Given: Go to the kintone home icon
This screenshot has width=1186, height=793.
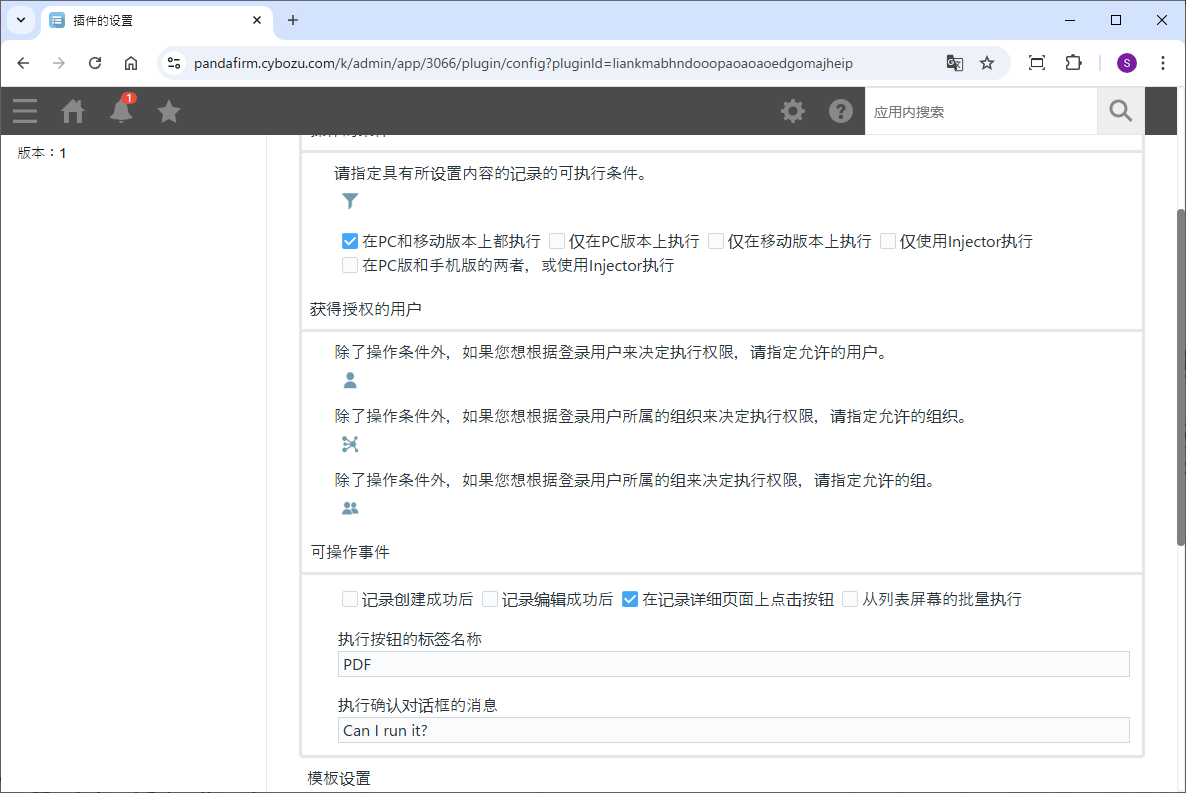Looking at the screenshot, I should tap(73, 111).
